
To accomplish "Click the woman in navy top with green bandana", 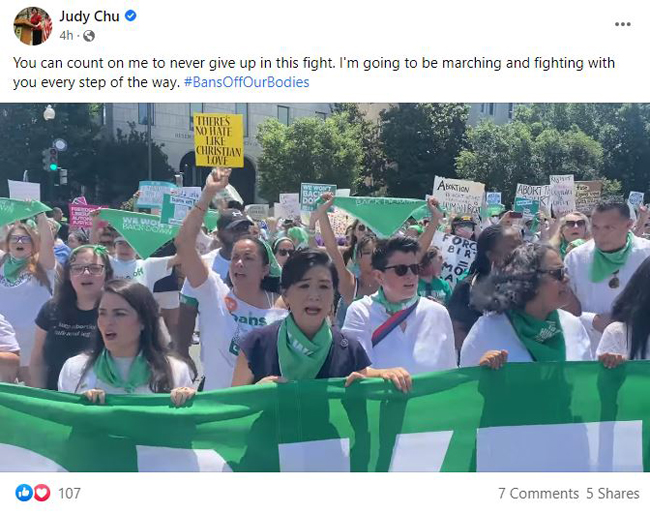I will [x=305, y=317].
